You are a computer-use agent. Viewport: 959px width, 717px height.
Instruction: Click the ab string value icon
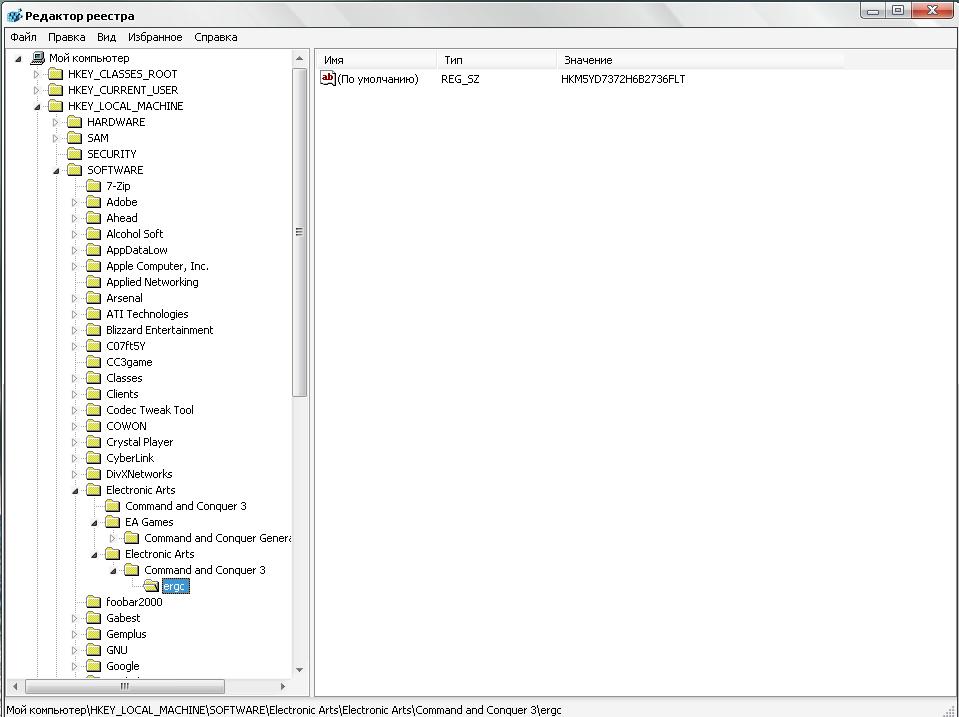(x=328, y=78)
